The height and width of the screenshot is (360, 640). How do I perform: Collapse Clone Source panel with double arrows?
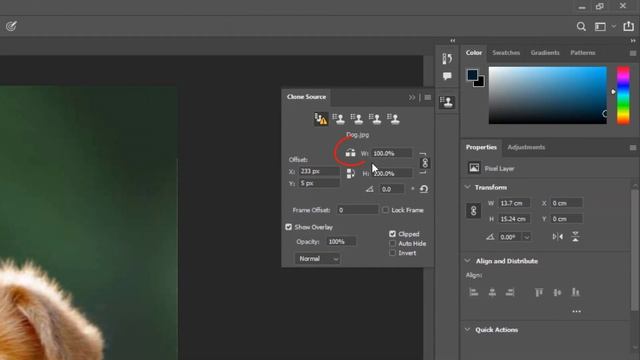411,97
